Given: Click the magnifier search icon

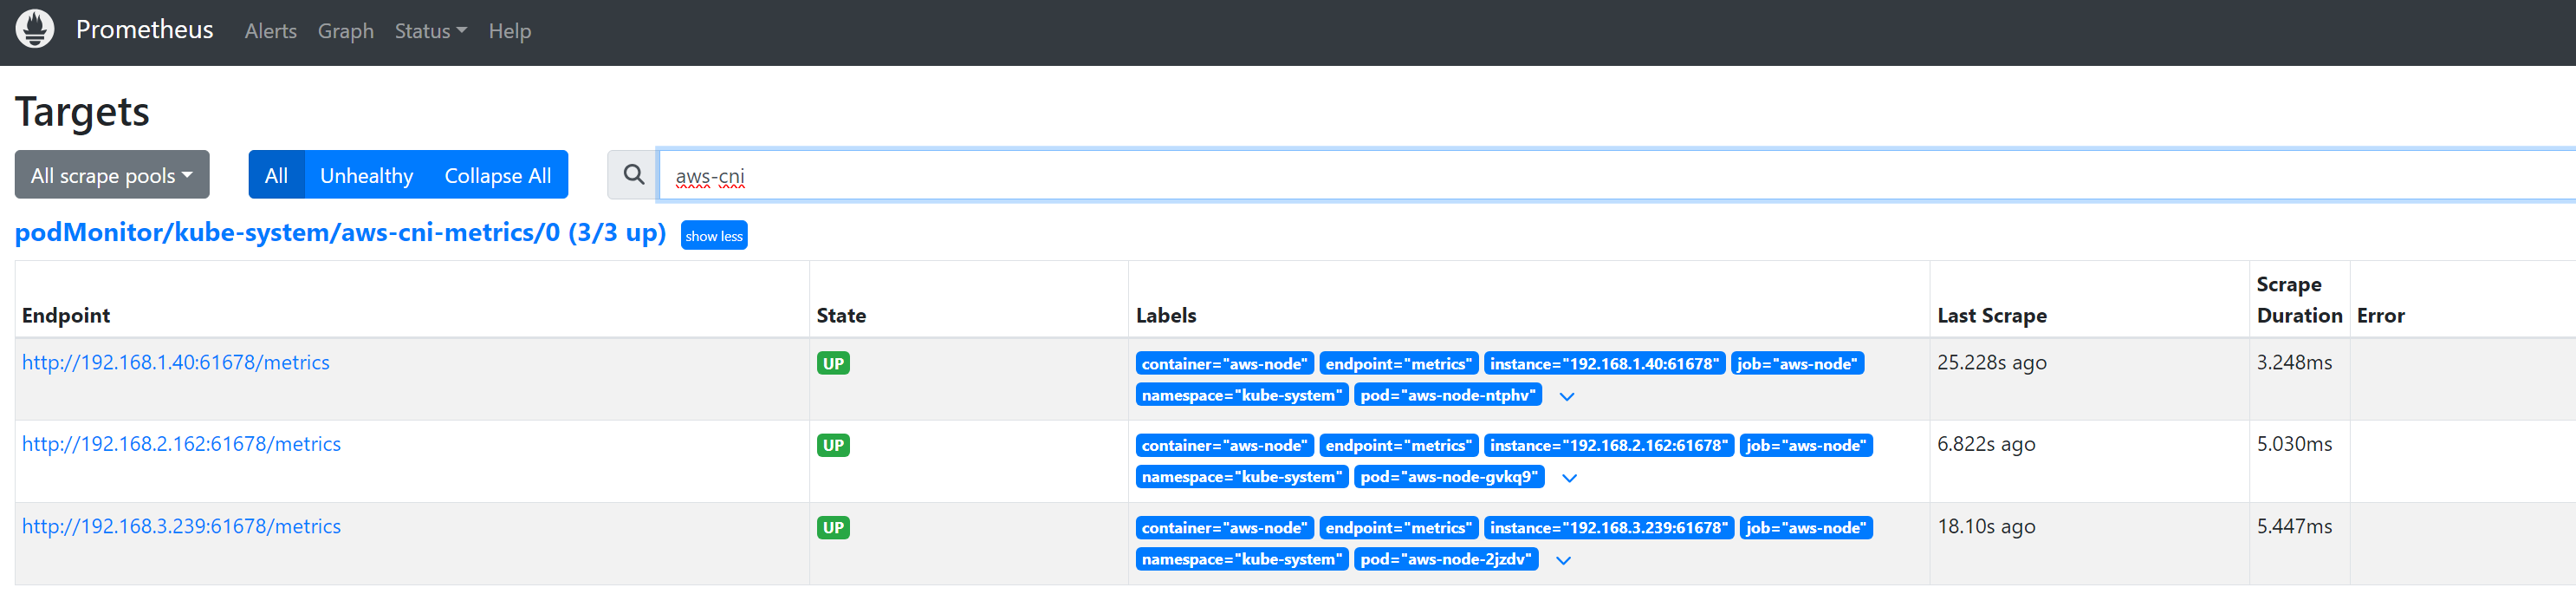Looking at the screenshot, I should (633, 175).
